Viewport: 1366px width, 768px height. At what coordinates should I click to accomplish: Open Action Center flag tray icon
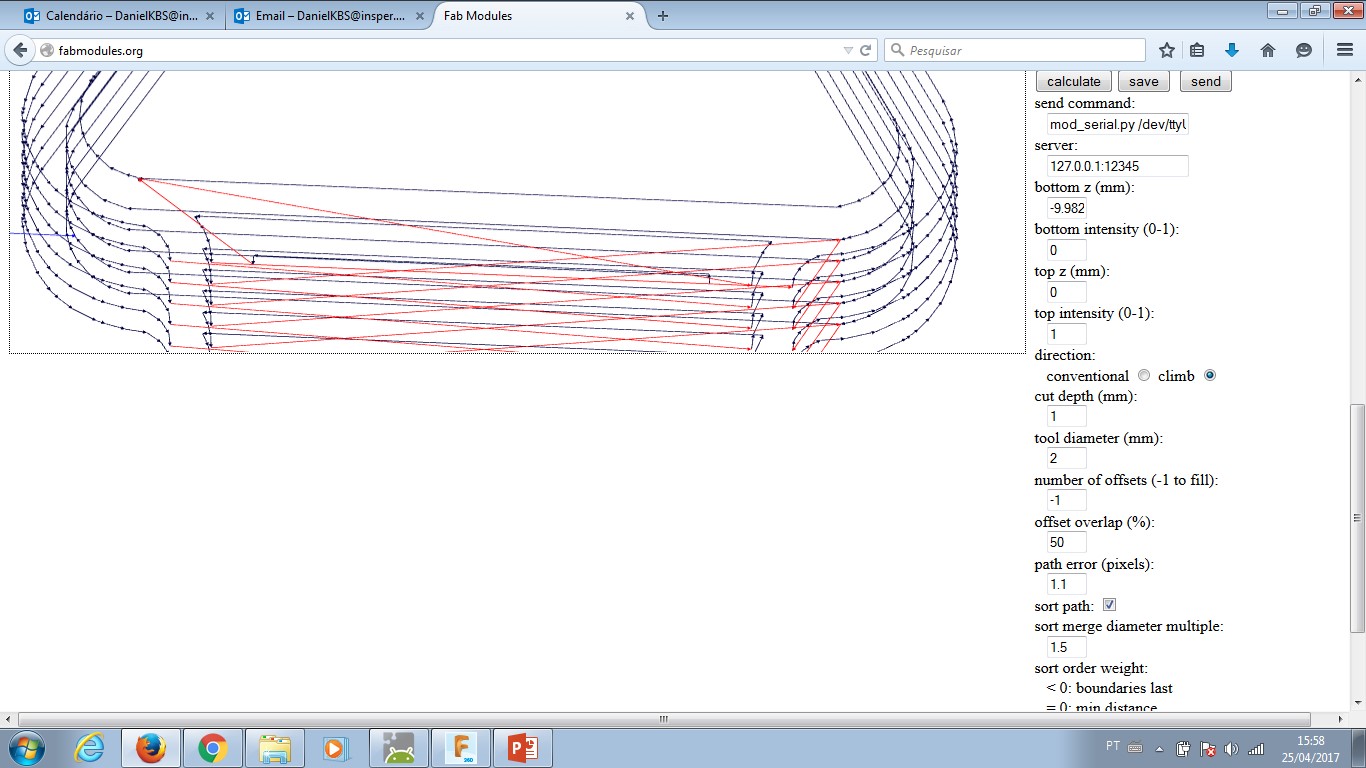1207,748
